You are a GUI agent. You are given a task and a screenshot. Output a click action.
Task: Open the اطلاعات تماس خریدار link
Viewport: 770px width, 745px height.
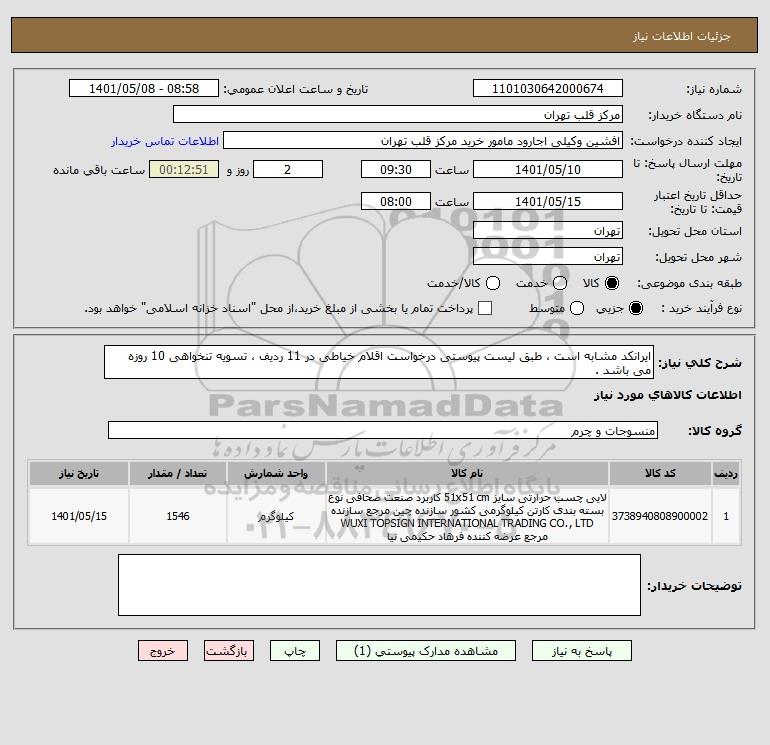click(x=165, y=141)
